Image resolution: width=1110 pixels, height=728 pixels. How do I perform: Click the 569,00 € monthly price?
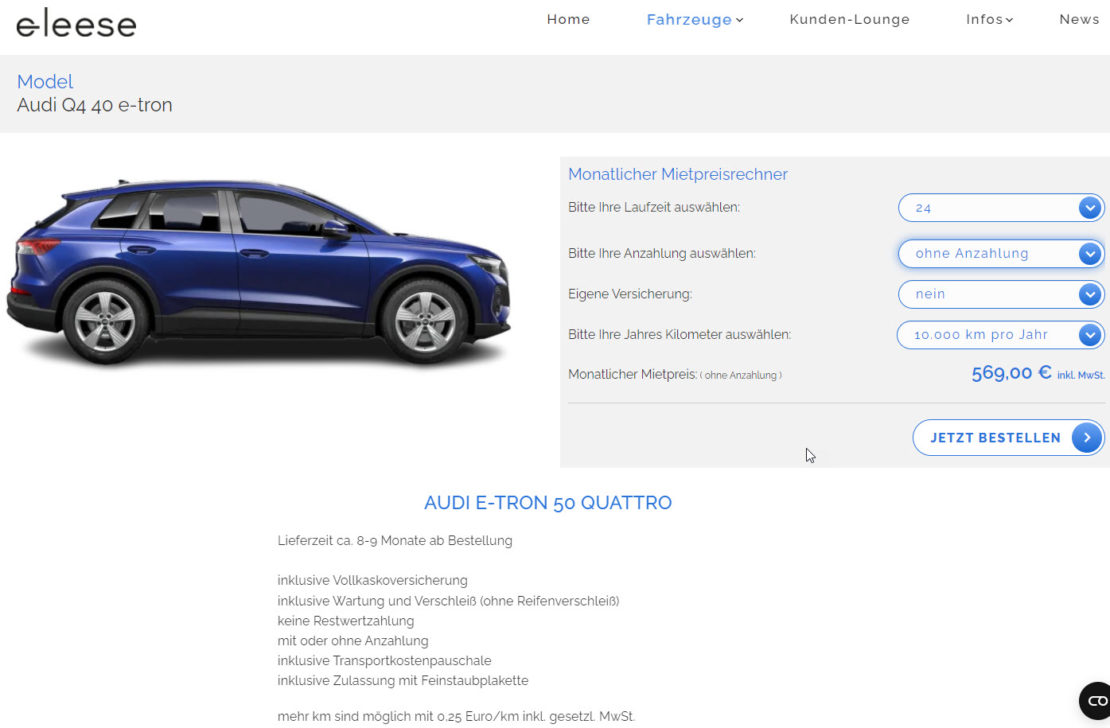click(1011, 372)
